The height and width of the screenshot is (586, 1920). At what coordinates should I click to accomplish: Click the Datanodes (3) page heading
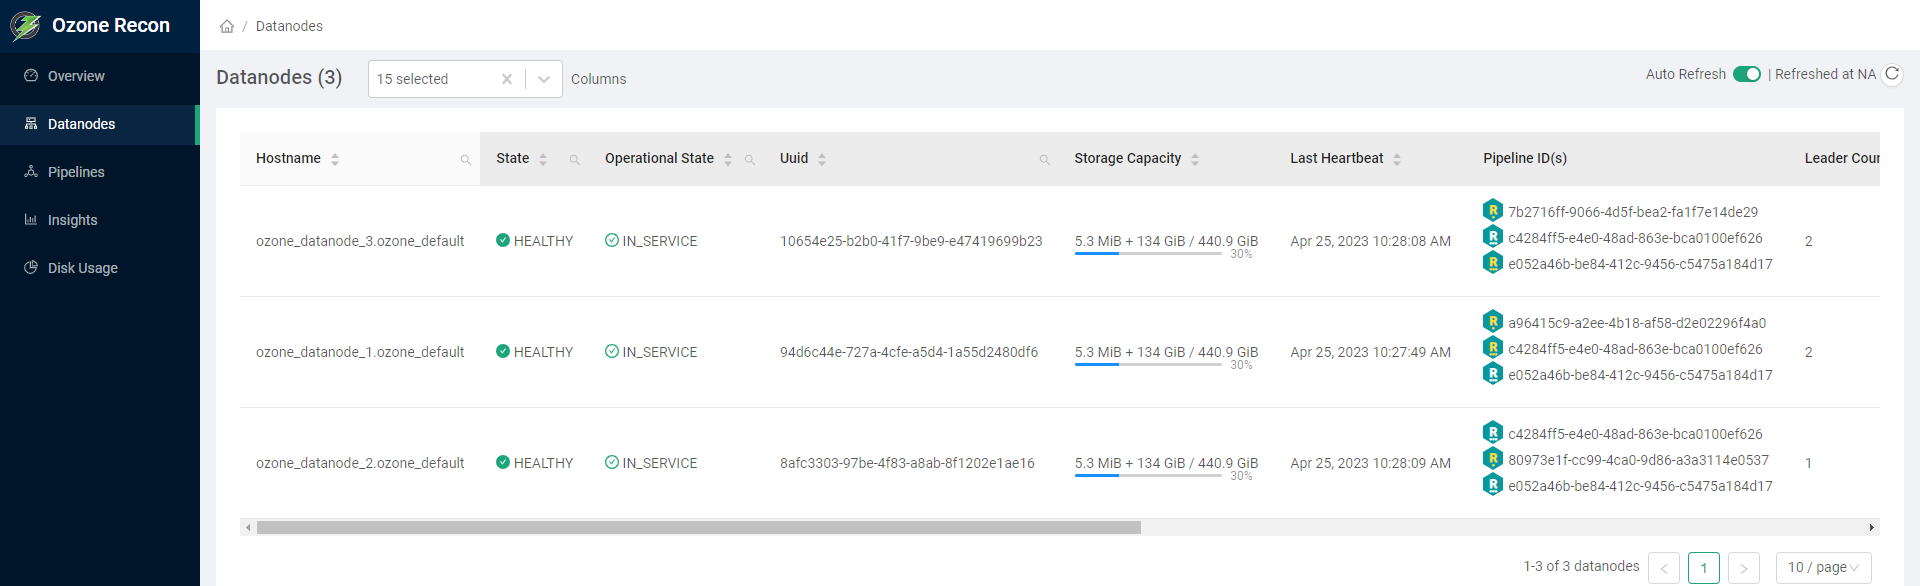[279, 77]
